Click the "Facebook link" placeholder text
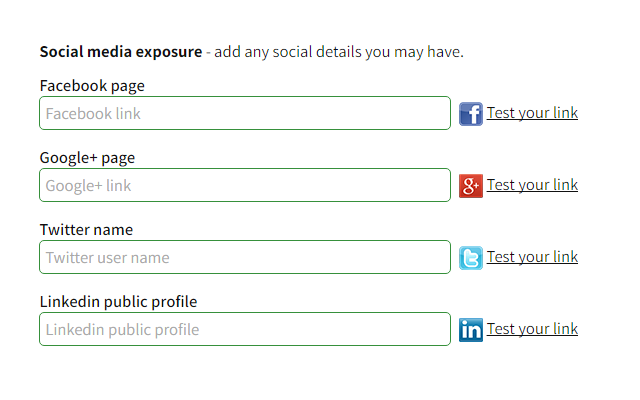 [x=93, y=114]
